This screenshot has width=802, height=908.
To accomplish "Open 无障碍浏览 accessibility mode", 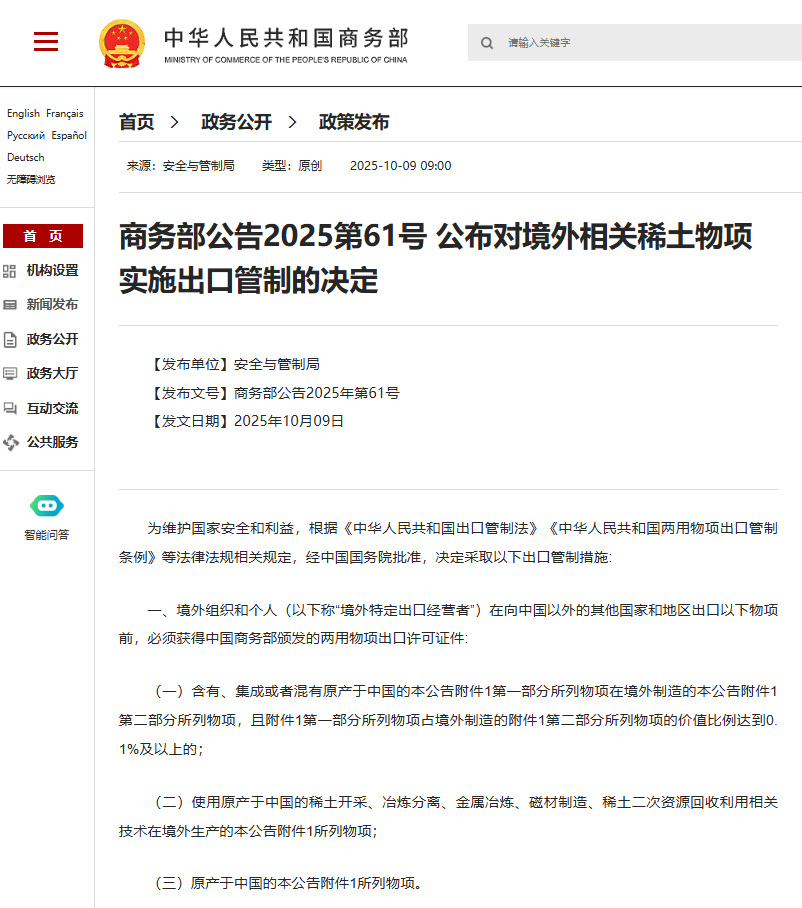I will pos(31,180).
